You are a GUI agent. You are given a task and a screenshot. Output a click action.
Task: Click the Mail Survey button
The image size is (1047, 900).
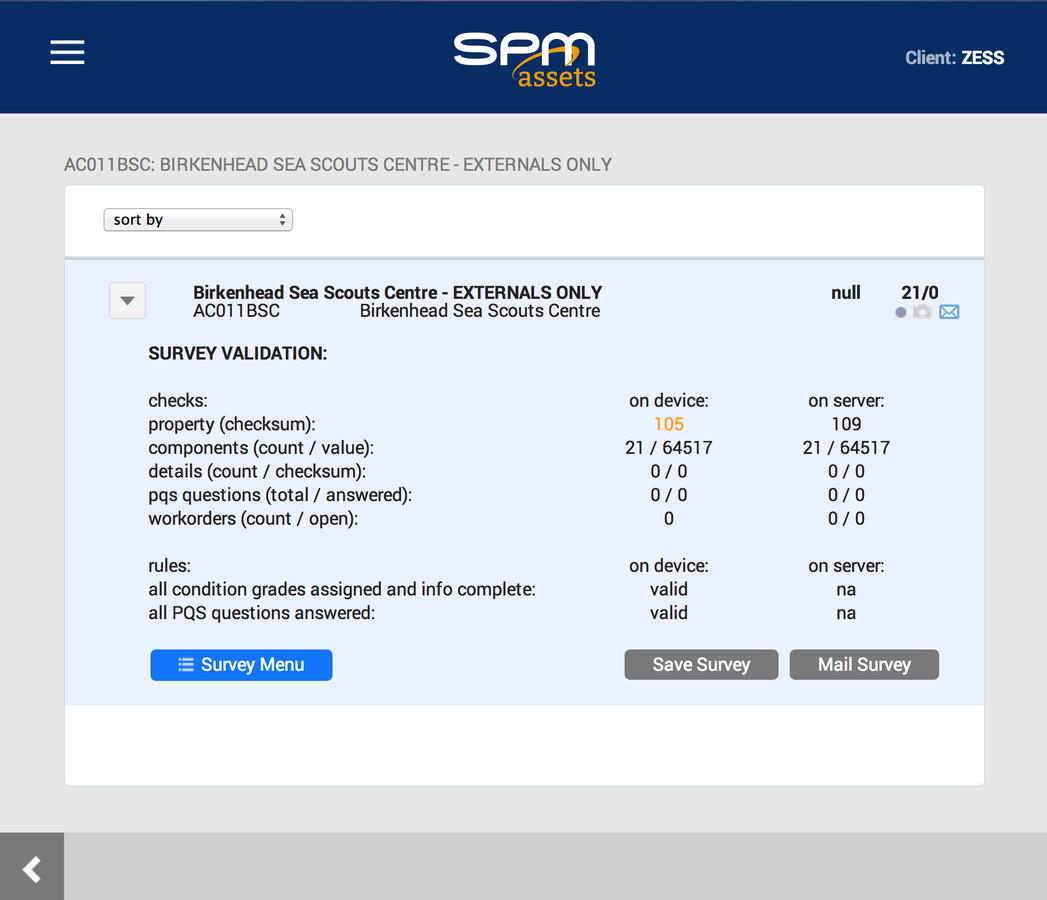coord(864,665)
